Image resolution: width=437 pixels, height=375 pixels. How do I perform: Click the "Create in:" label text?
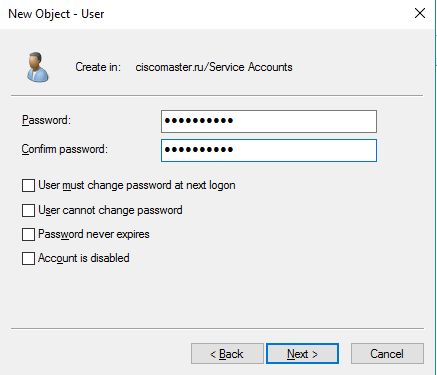pyautogui.click(x=98, y=67)
